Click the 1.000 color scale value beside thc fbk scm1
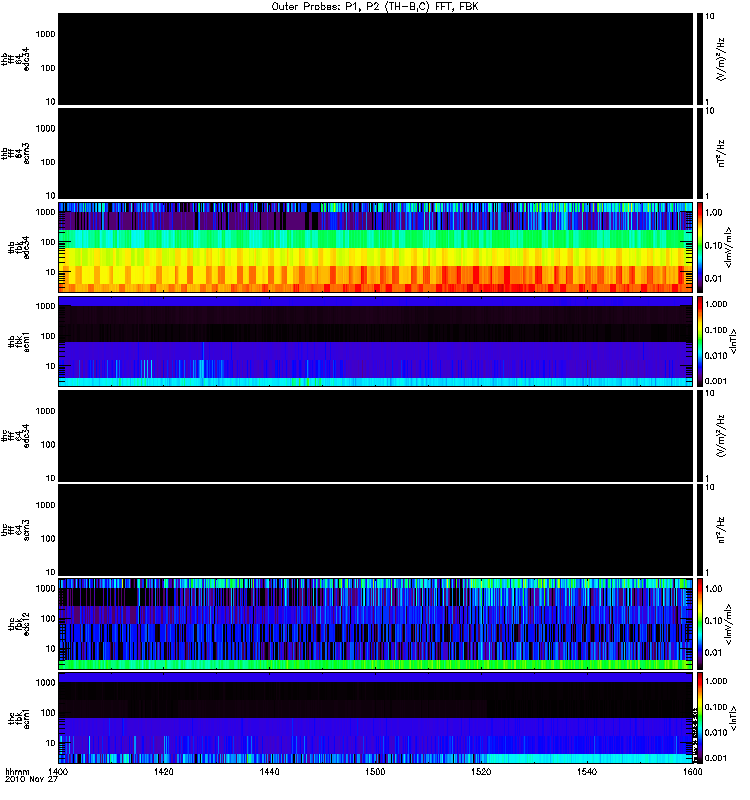The width and height of the screenshot is (750, 800). tap(716, 681)
